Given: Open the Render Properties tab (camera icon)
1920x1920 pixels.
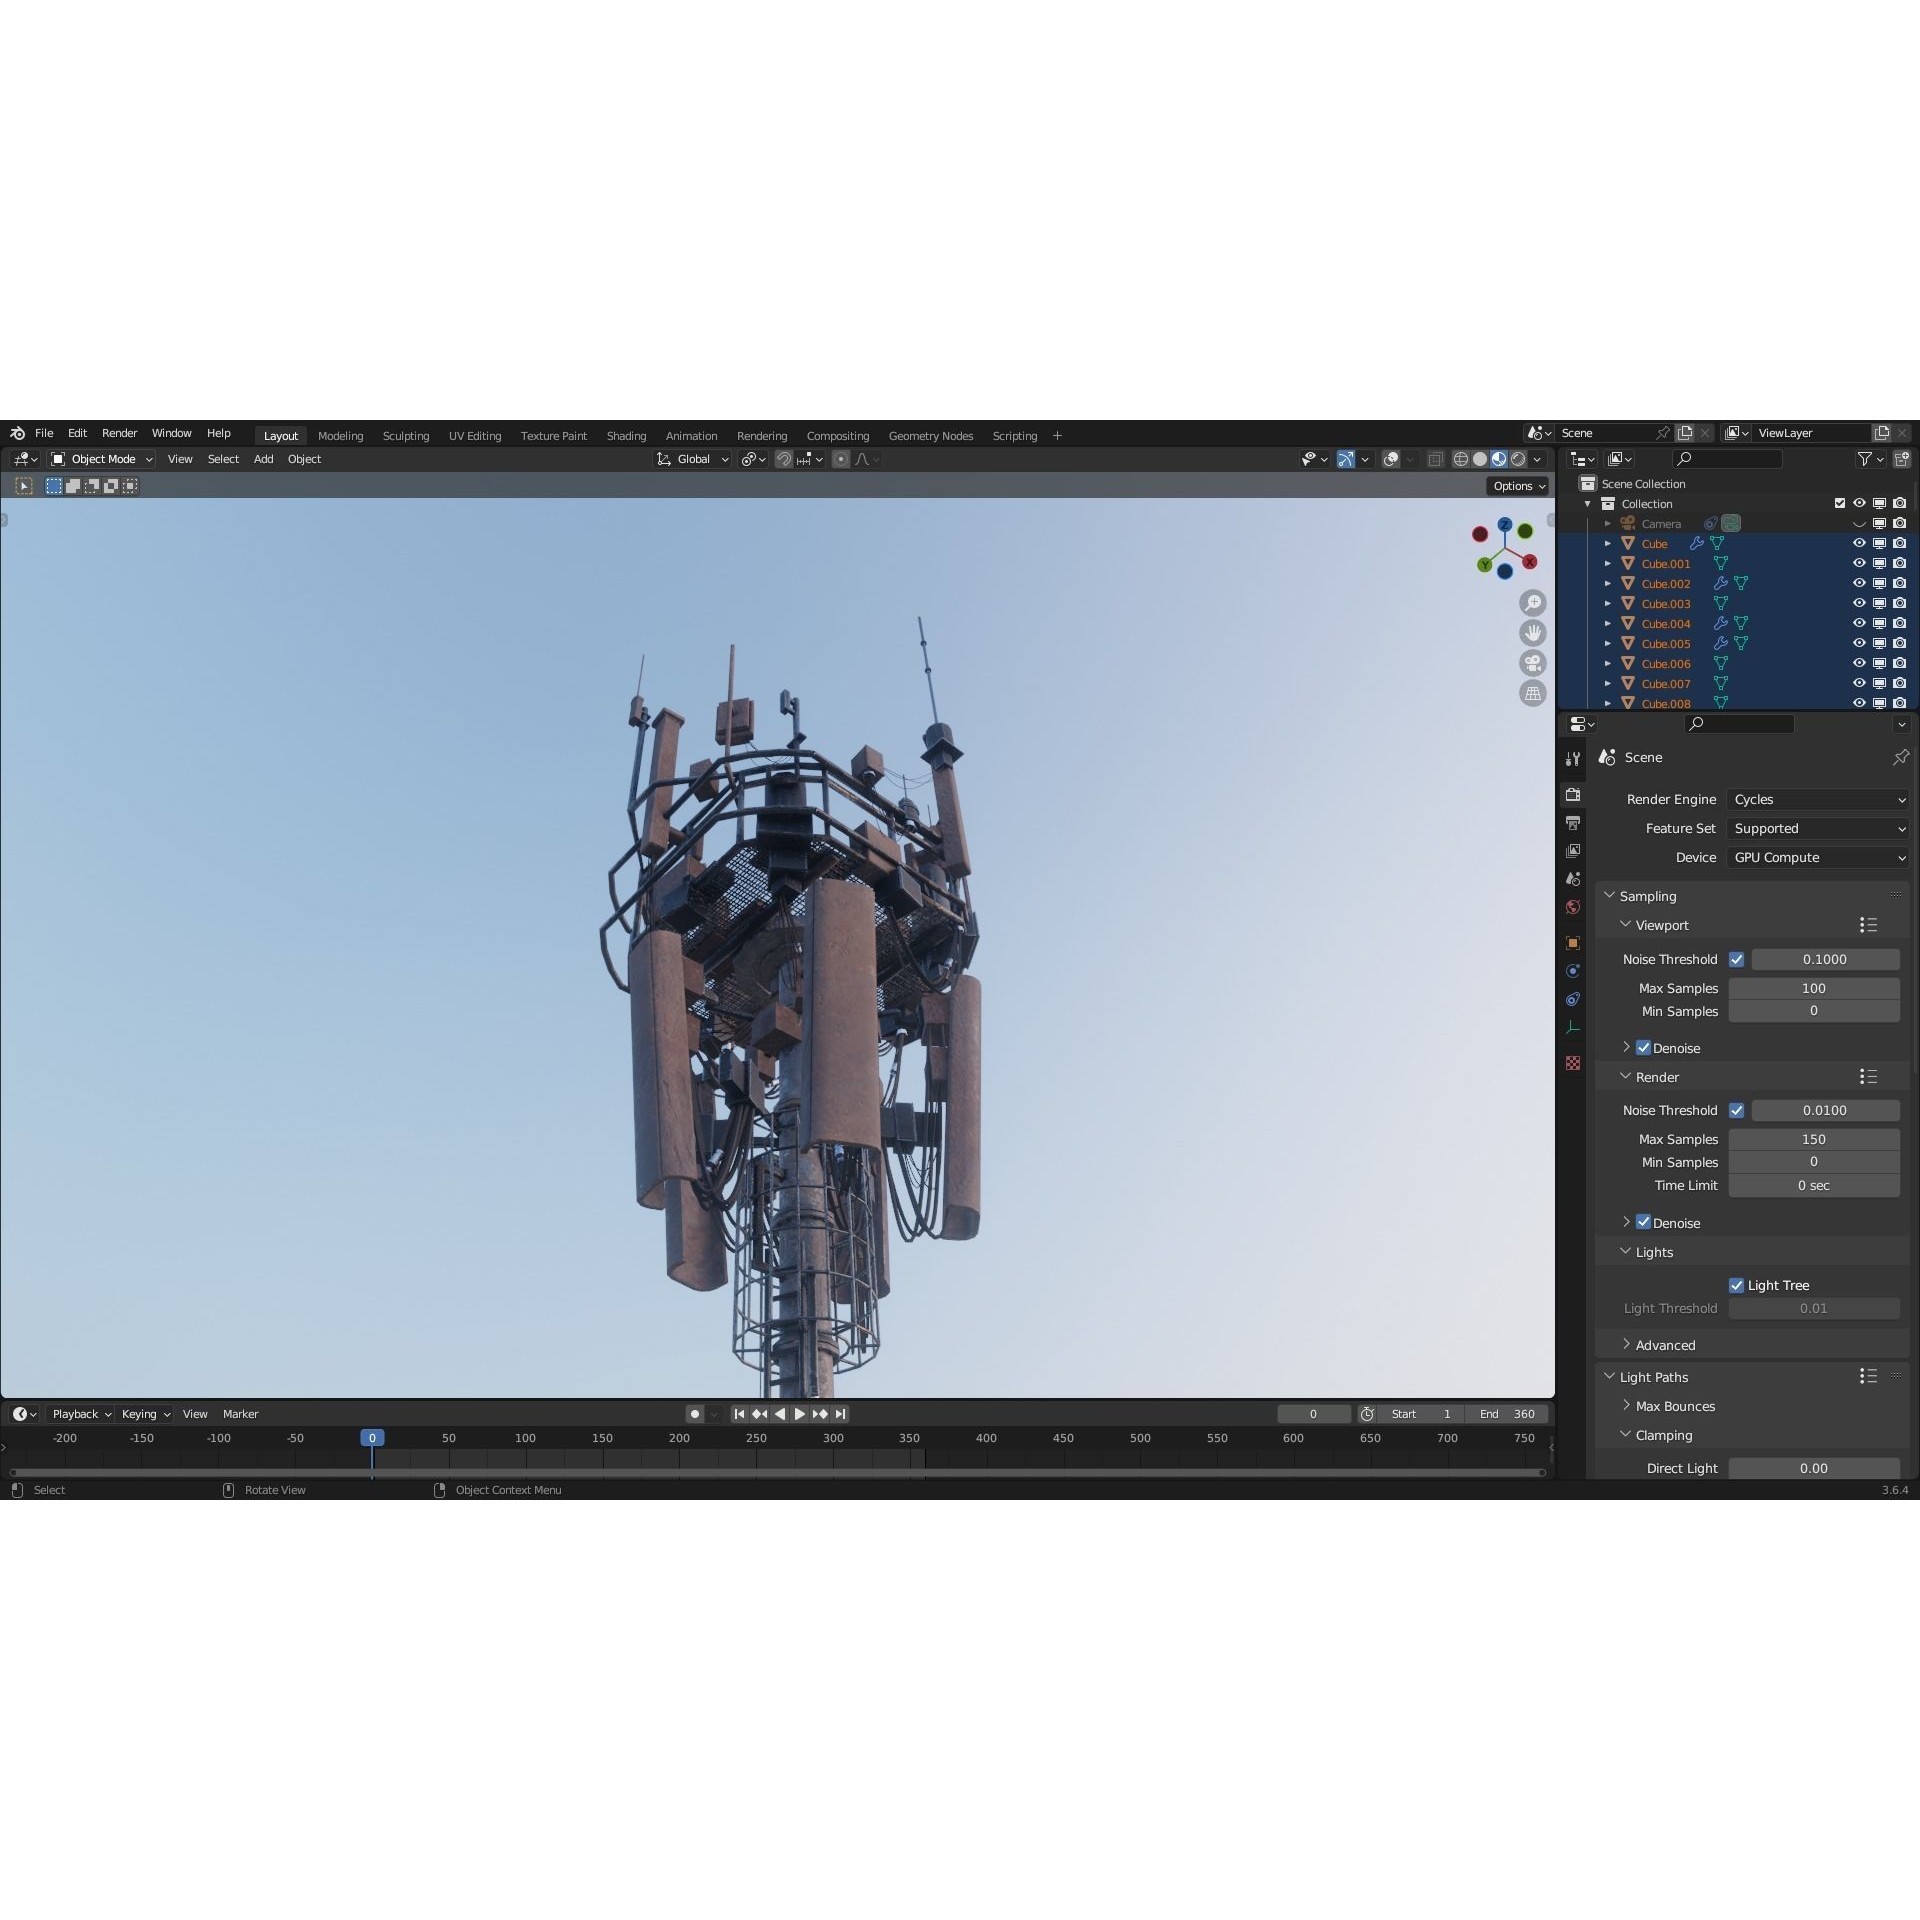Looking at the screenshot, I should coord(1573,795).
